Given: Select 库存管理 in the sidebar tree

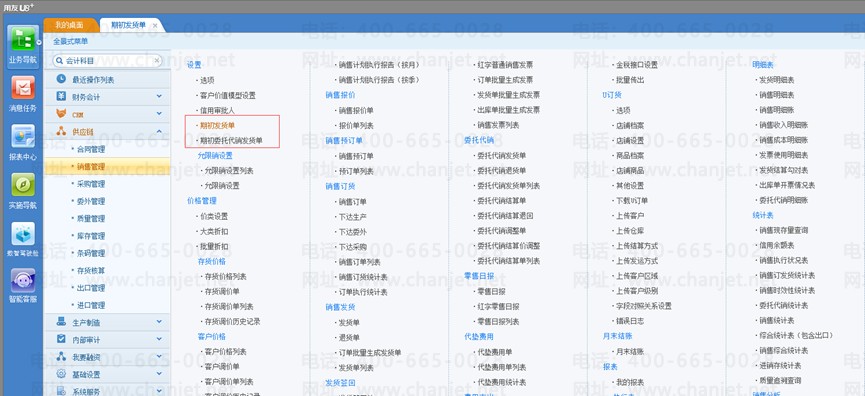Looking at the screenshot, I should pyautogui.click(x=91, y=236).
